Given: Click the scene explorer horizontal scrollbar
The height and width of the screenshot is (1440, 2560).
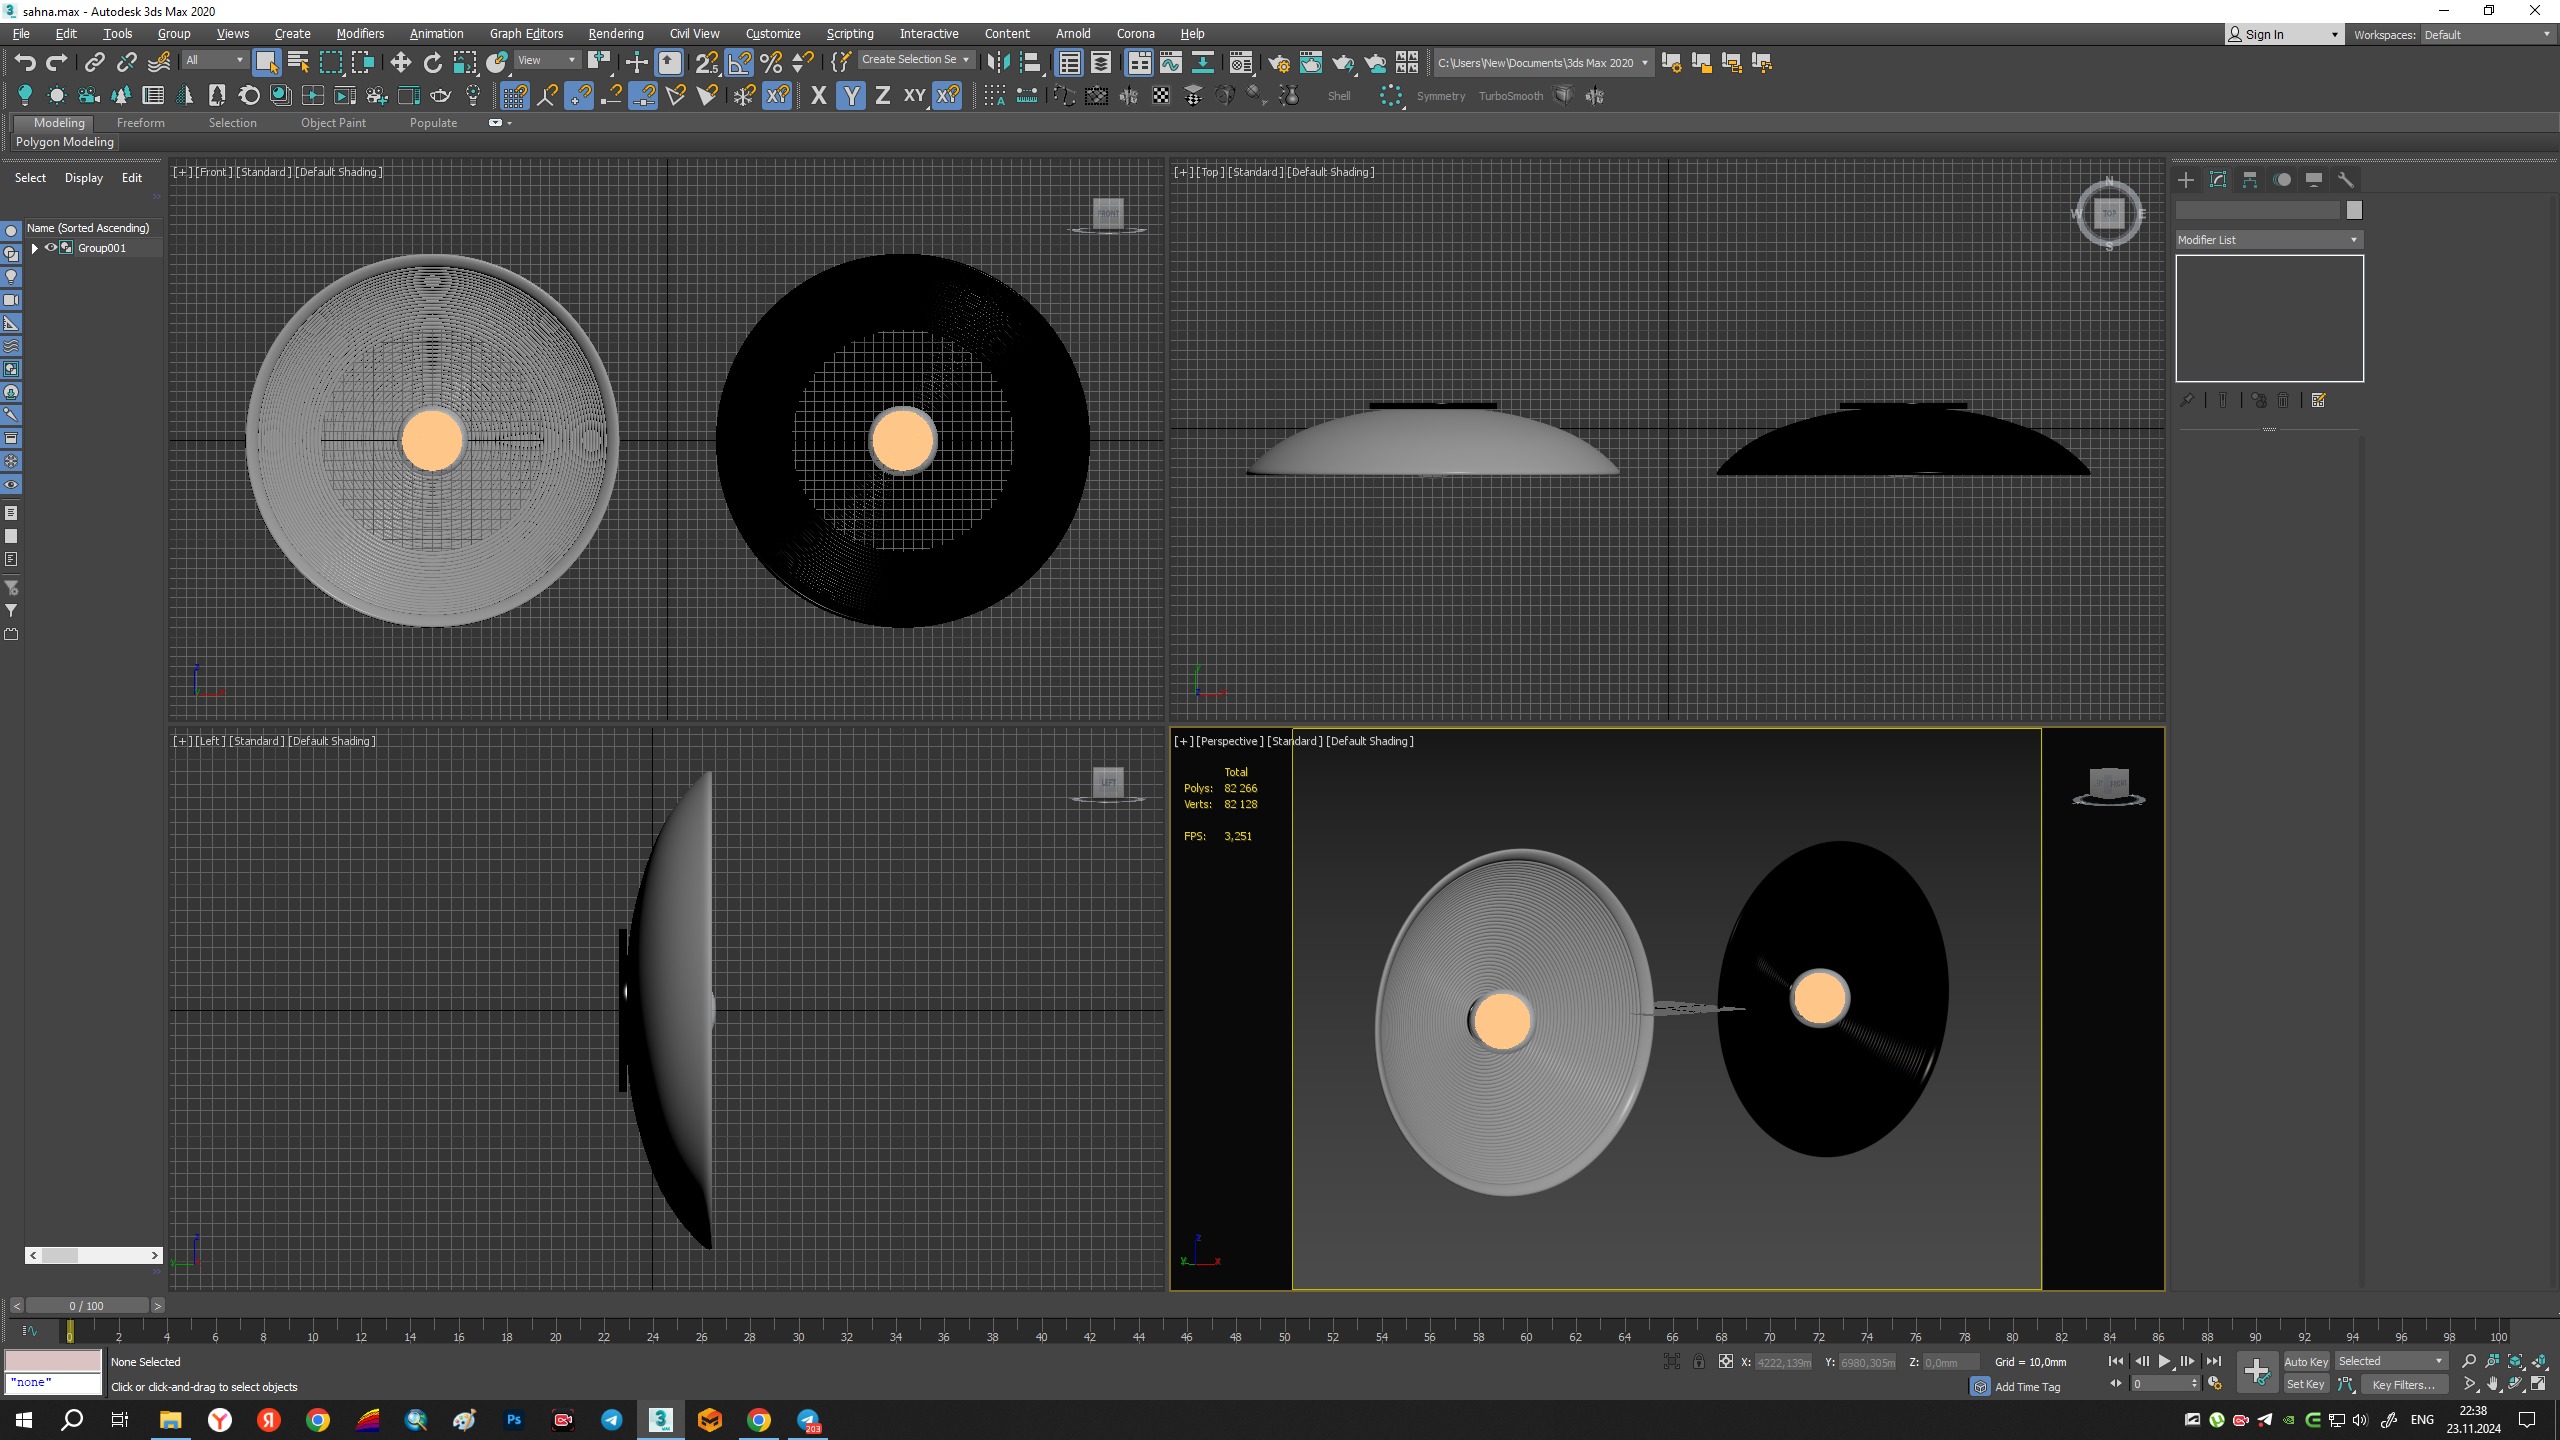Looking at the screenshot, I should coord(93,1255).
